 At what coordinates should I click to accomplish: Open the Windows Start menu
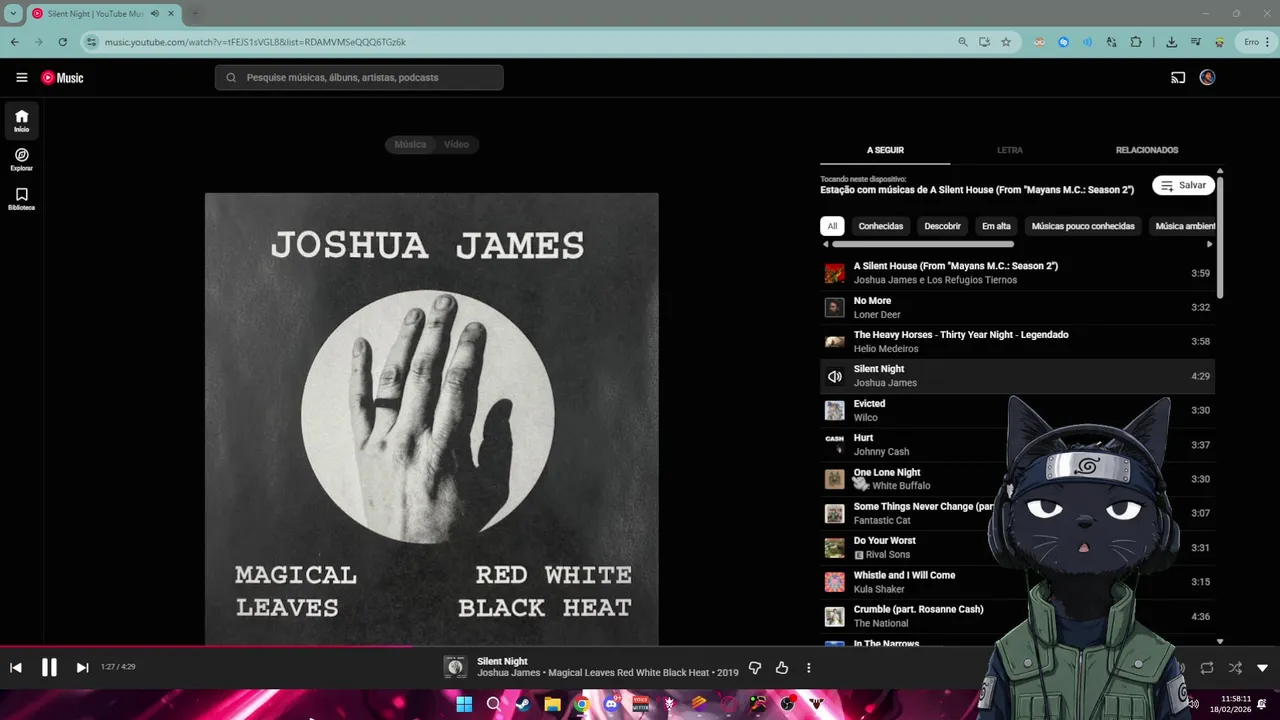point(464,704)
